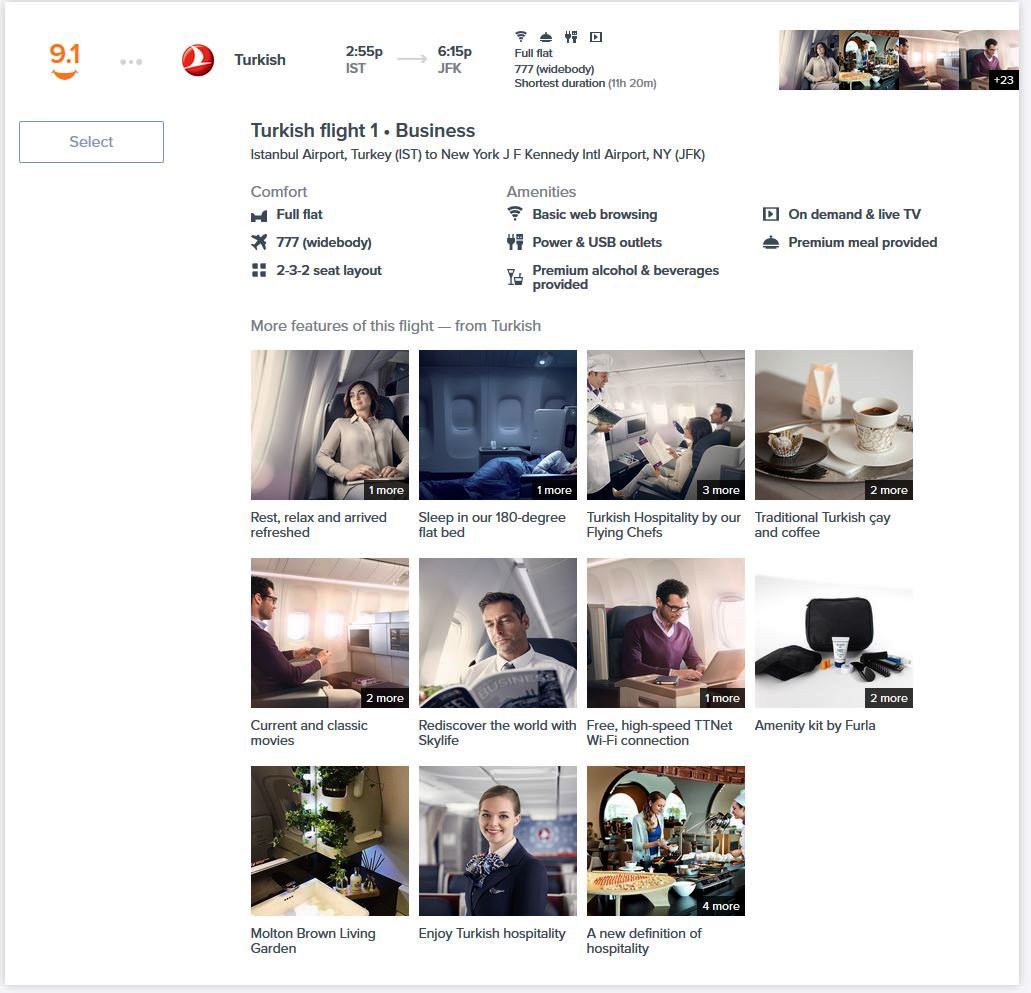This screenshot has width=1031, height=993.
Task: Click '2 more' badge on Amenity kit photo
Action: click(889, 698)
